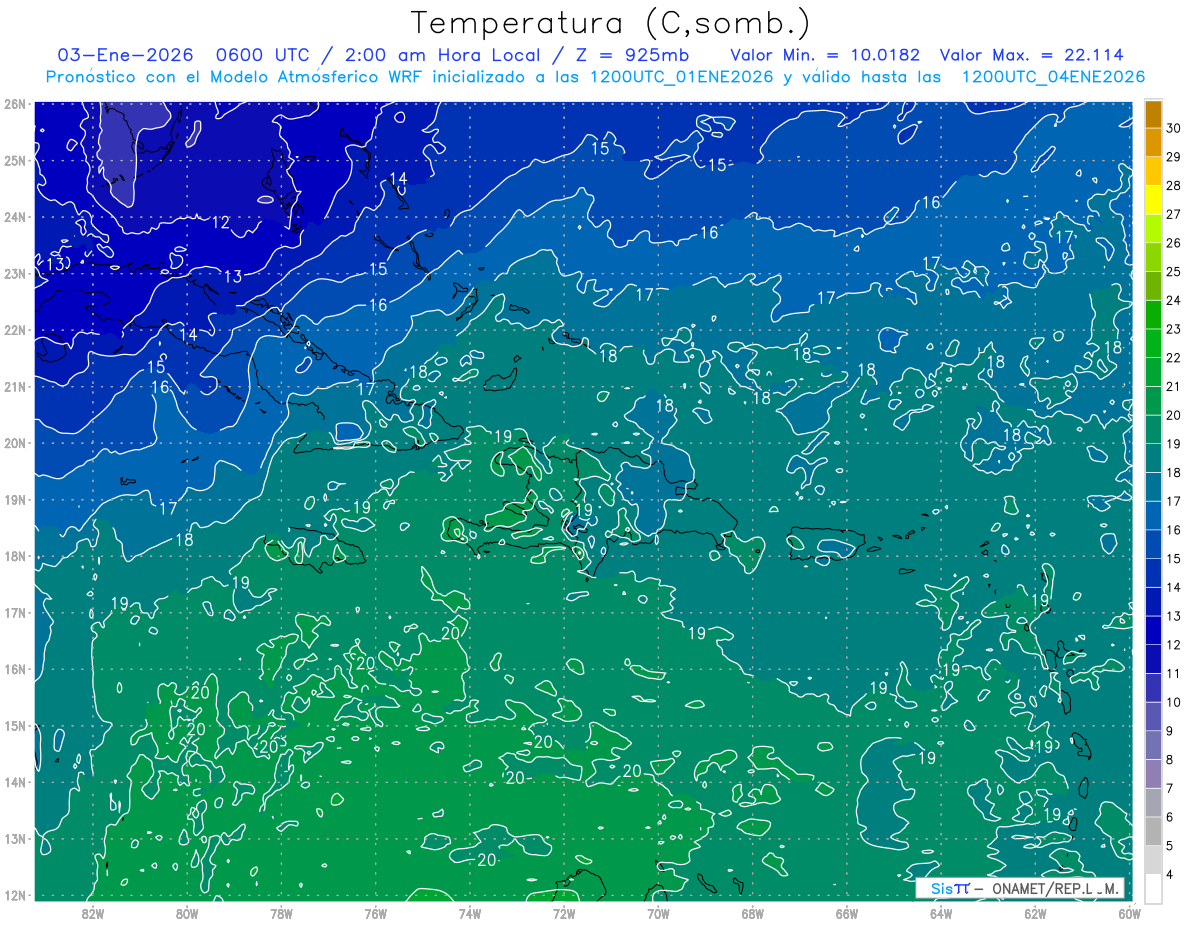The width and height of the screenshot is (1200, 927).
Task: Click "Valor Max. = 22.114" text
Action: coord(1031,55)
